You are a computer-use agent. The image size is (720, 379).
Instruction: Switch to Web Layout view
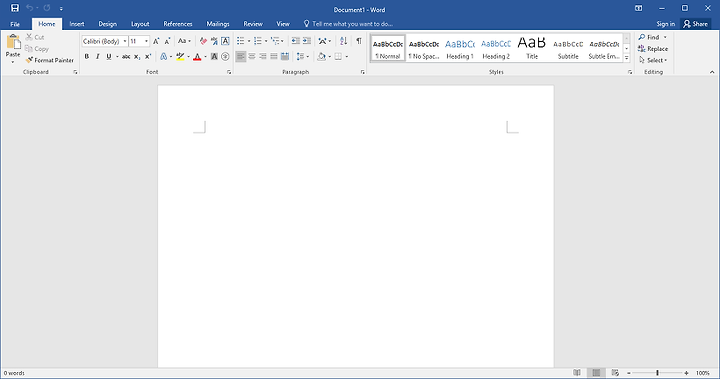[615, 373]
